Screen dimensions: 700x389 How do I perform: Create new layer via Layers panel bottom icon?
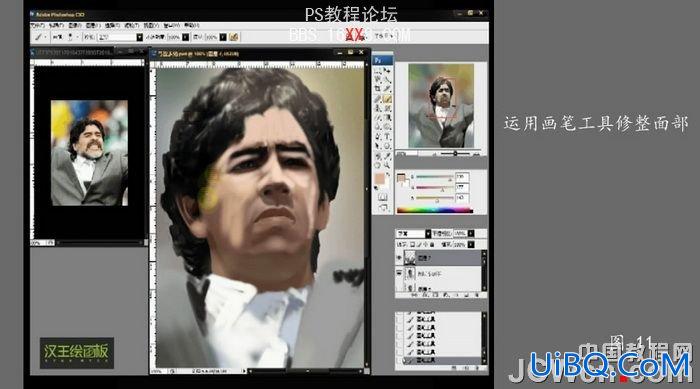pos(467,295)
